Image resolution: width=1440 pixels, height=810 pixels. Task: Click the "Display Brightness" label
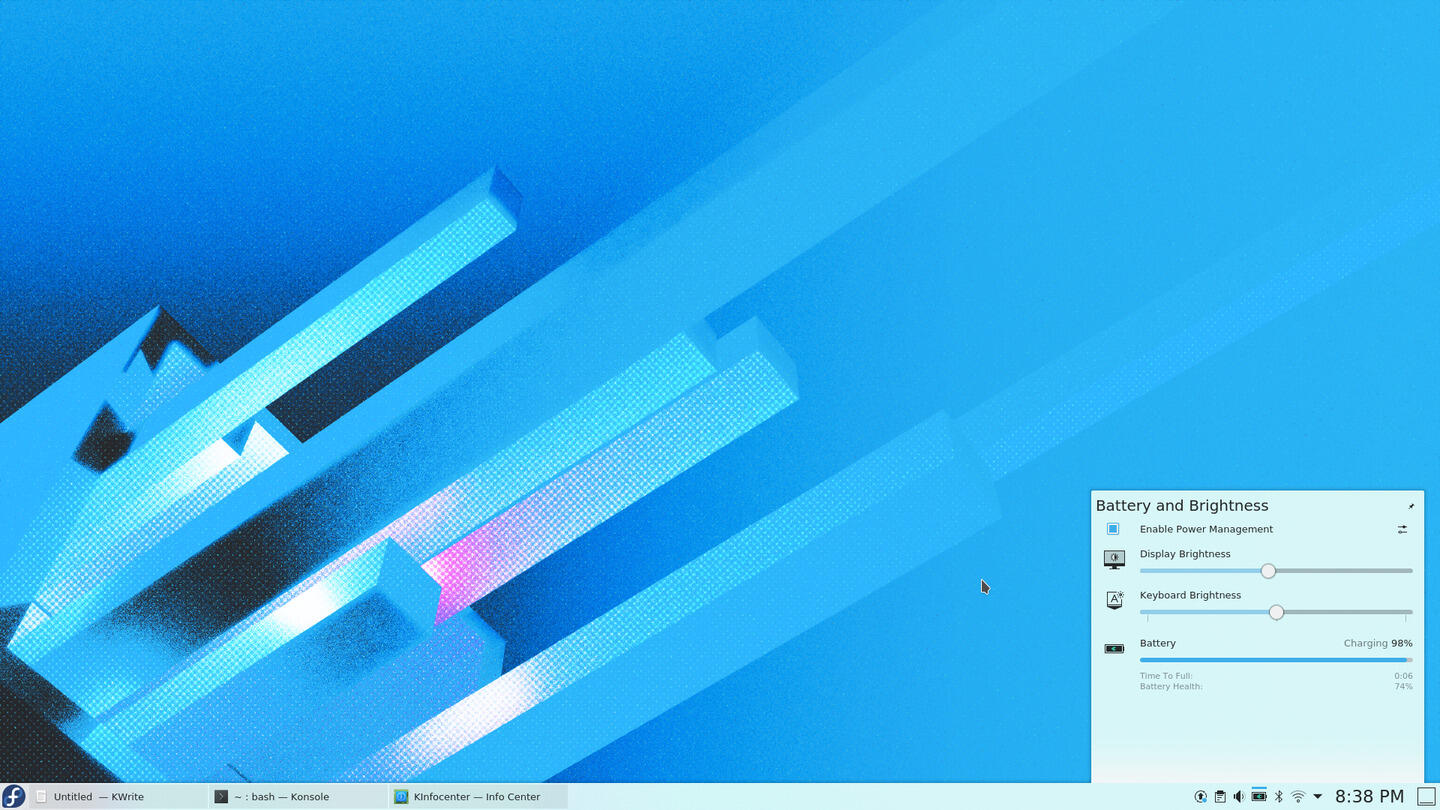(x=1185, y=554)
